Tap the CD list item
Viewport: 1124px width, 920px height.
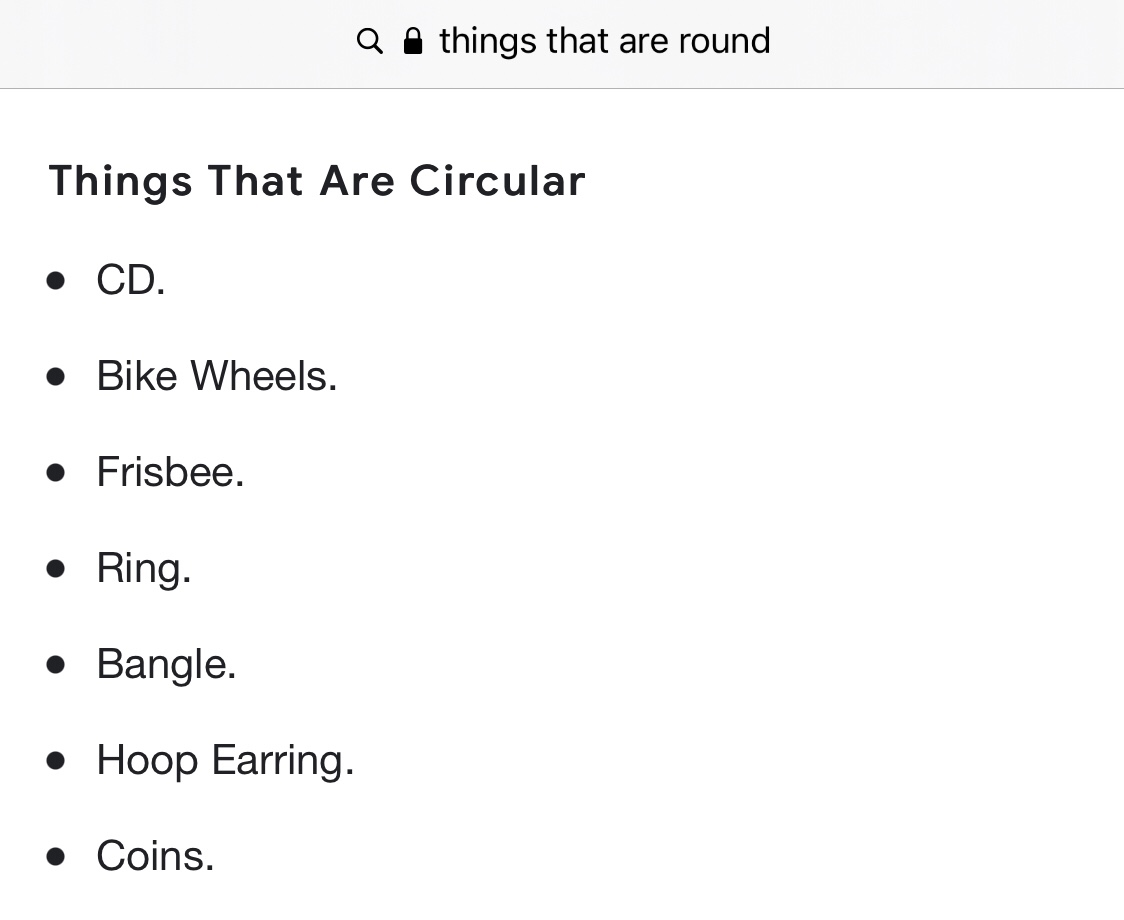(130, 280)
